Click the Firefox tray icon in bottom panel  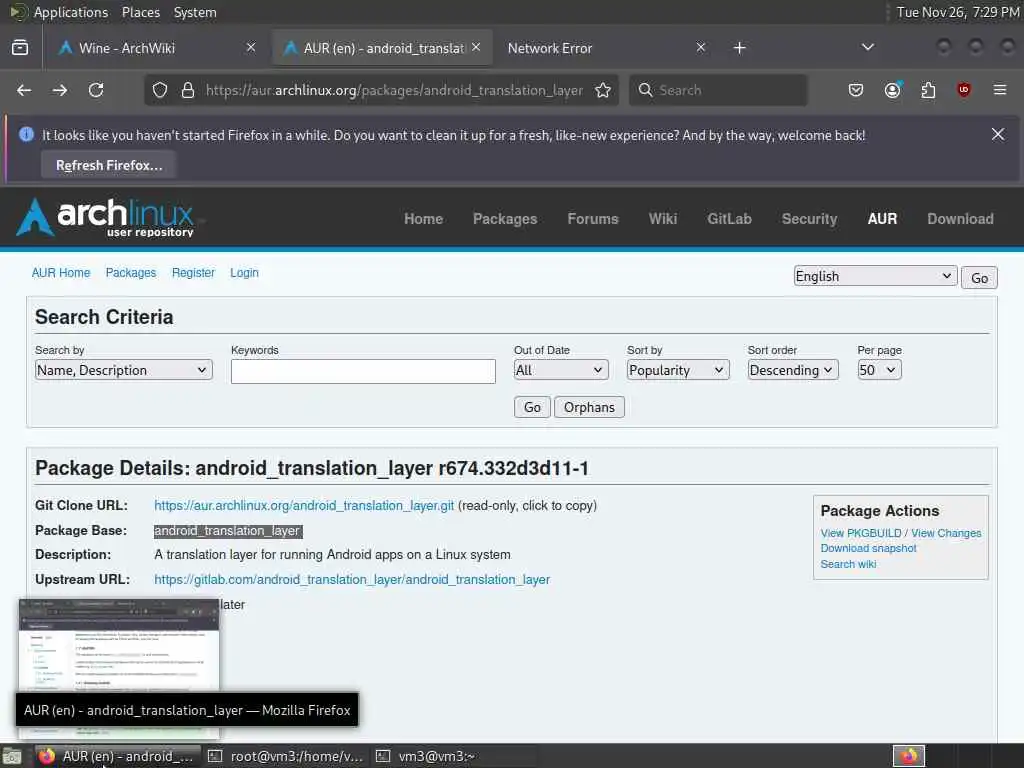pyautogui.click(x=909, y=756)
